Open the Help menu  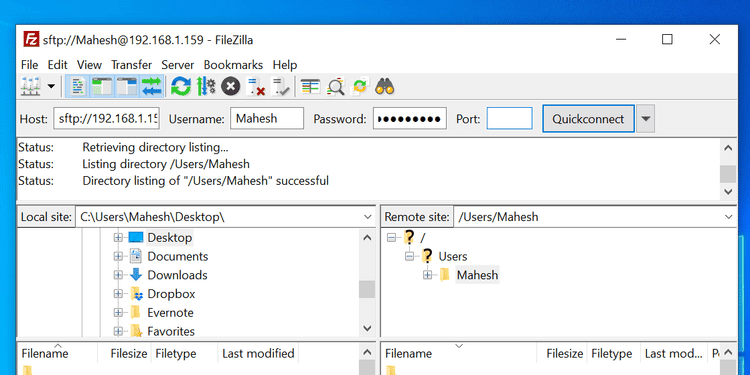click(285, 65)
